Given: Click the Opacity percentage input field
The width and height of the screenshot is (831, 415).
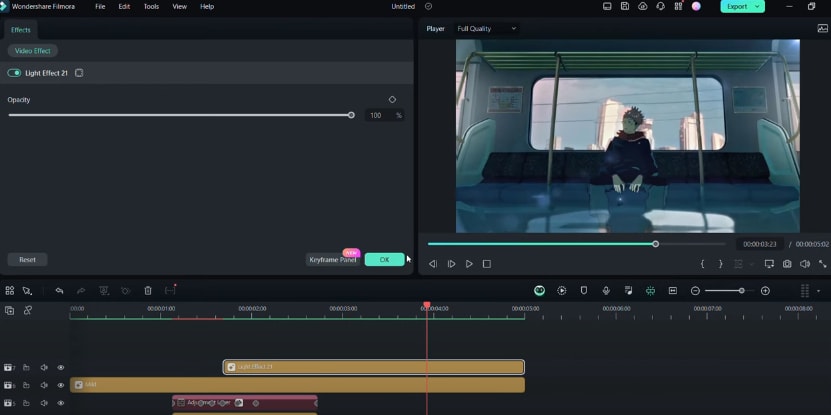Looking at the screenshot, I should (x=377, y=115).
